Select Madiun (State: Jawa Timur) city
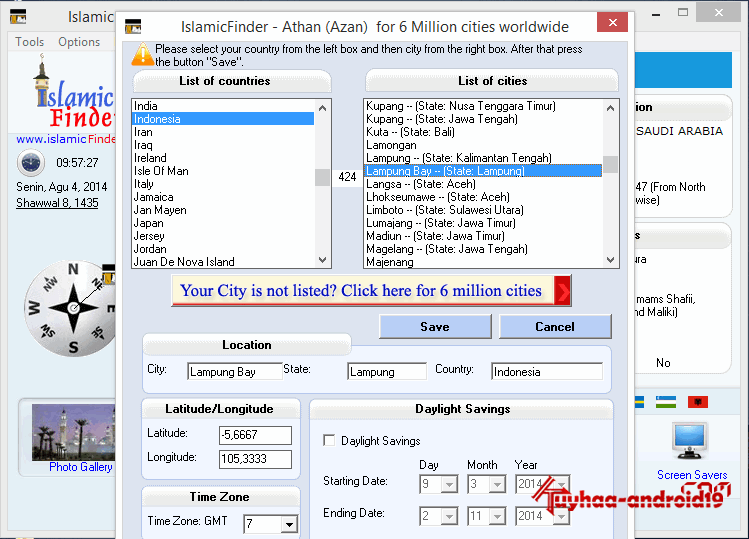This screenshot has height=539, width=749. point(483,236)
